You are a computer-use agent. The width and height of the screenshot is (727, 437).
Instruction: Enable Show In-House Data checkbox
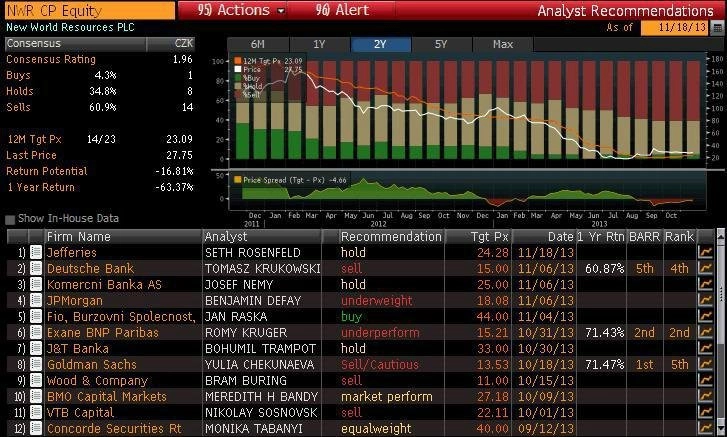click(10, 219)
